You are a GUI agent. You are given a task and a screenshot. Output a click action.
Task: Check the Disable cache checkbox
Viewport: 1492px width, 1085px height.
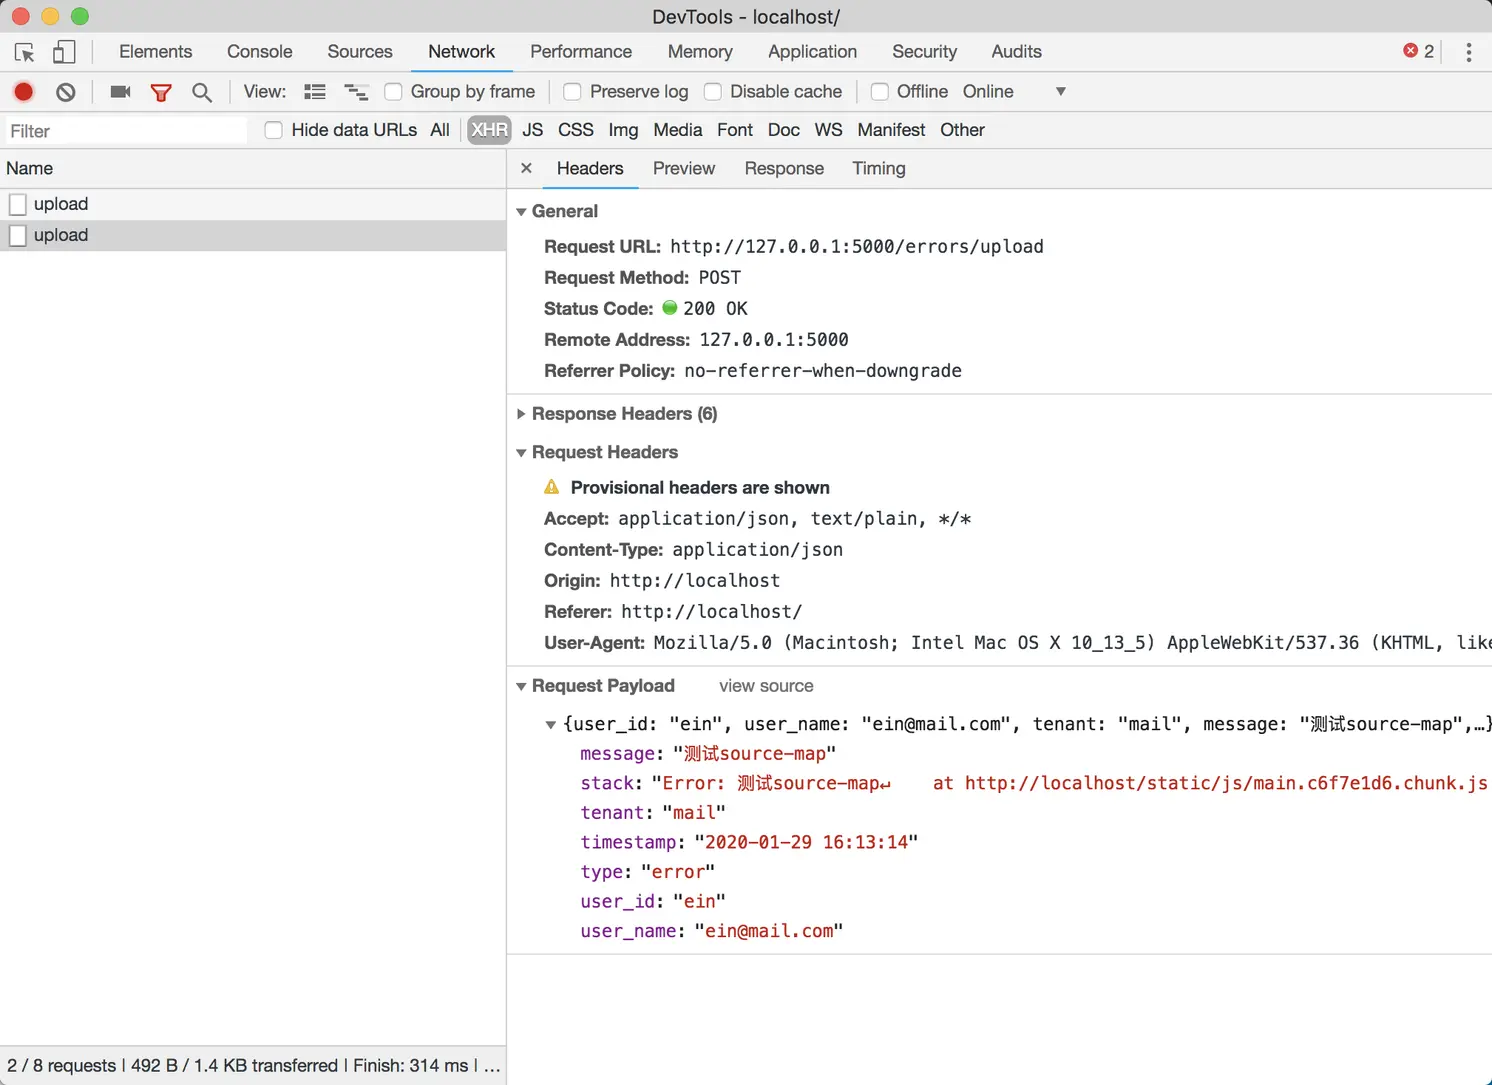712,92
